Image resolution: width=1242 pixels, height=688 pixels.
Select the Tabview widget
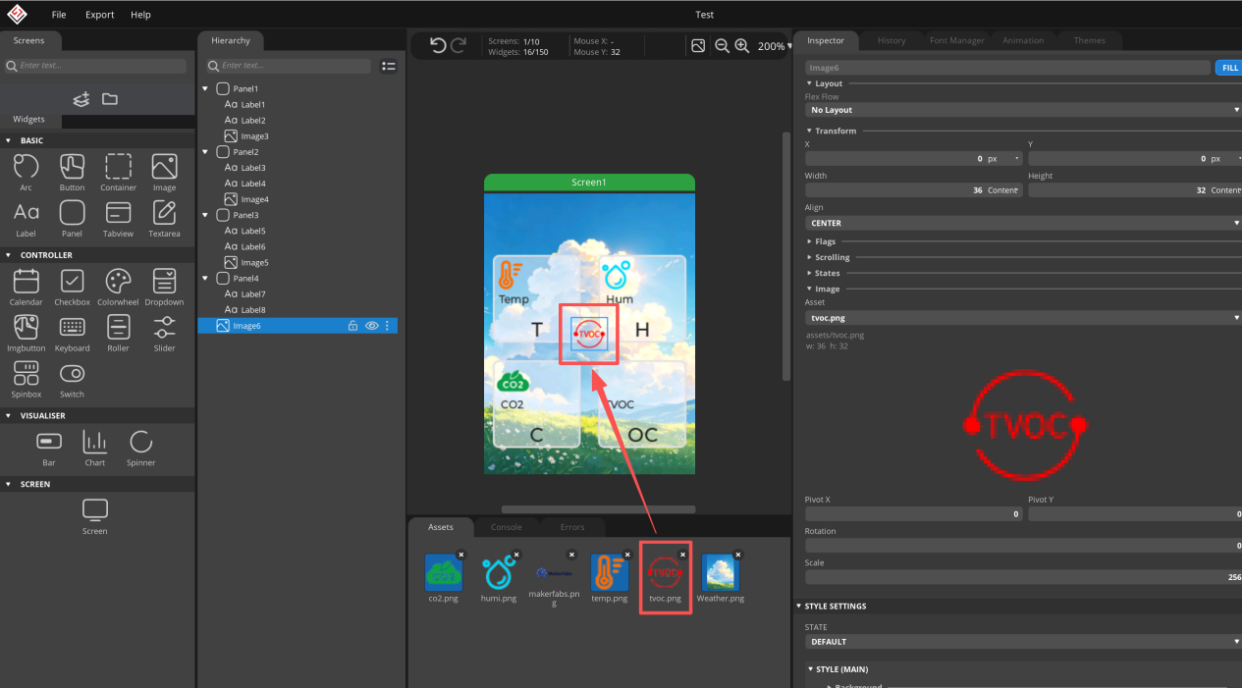(118, 218)
